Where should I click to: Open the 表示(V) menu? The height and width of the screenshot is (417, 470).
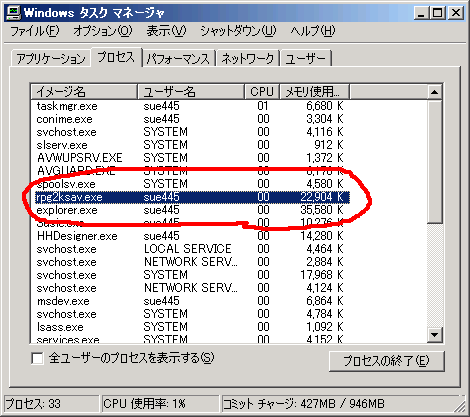[x=166, y=31]
